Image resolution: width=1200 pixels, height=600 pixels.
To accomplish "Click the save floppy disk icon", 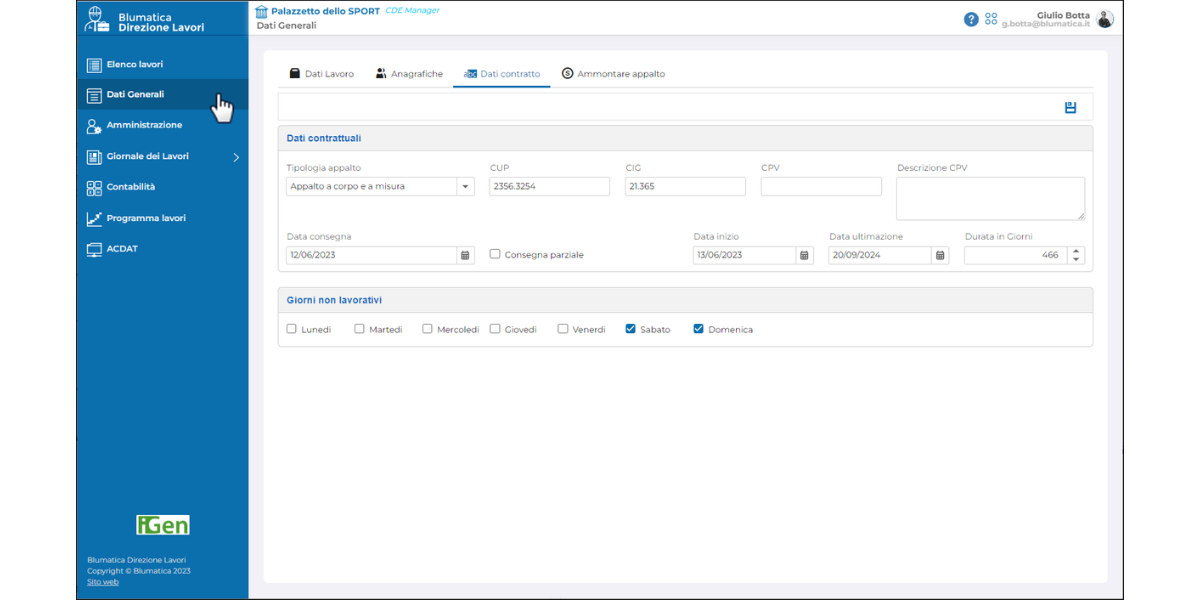I will (1071, 107).
